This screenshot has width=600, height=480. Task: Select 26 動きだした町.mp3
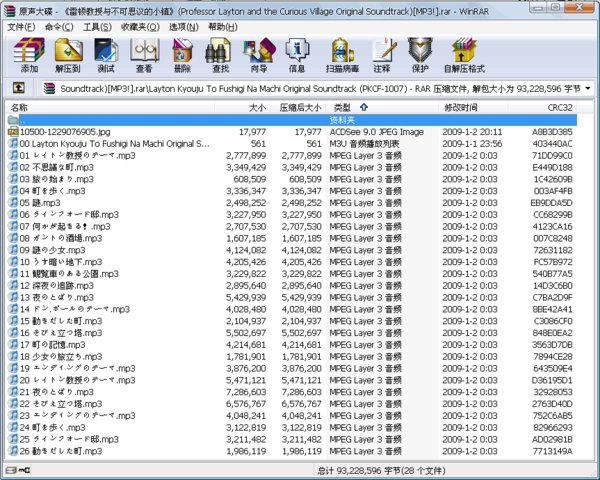tap(61, 451)
